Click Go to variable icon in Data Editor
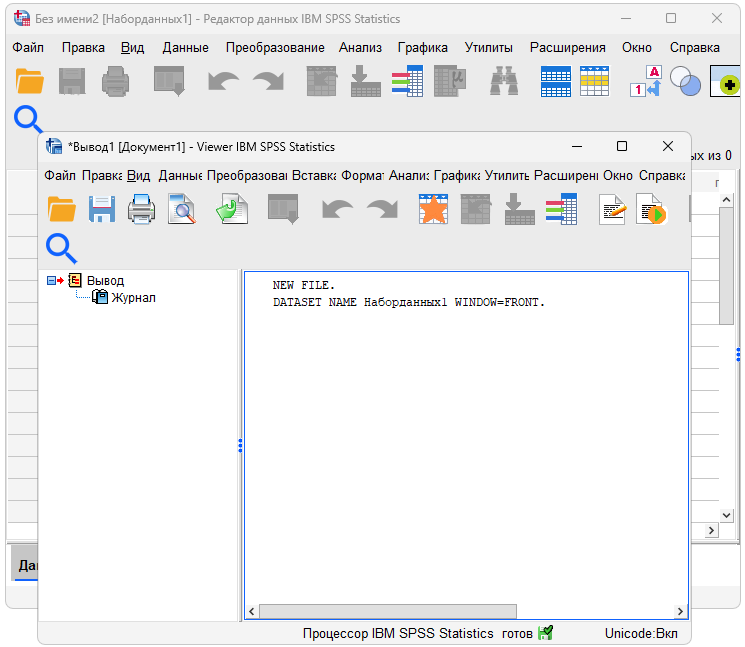This screenshot has height=647, width=745. point(365,81)
